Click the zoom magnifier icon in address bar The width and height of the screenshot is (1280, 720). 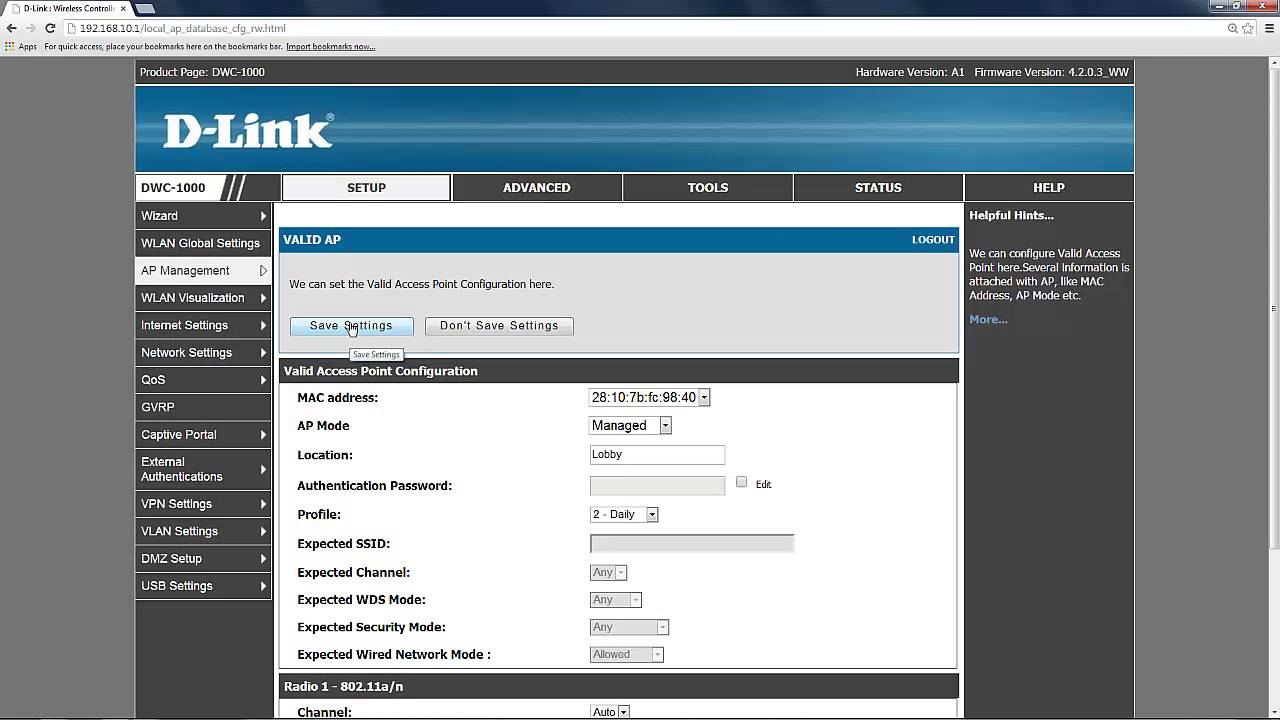click(x=1233, y=28)
